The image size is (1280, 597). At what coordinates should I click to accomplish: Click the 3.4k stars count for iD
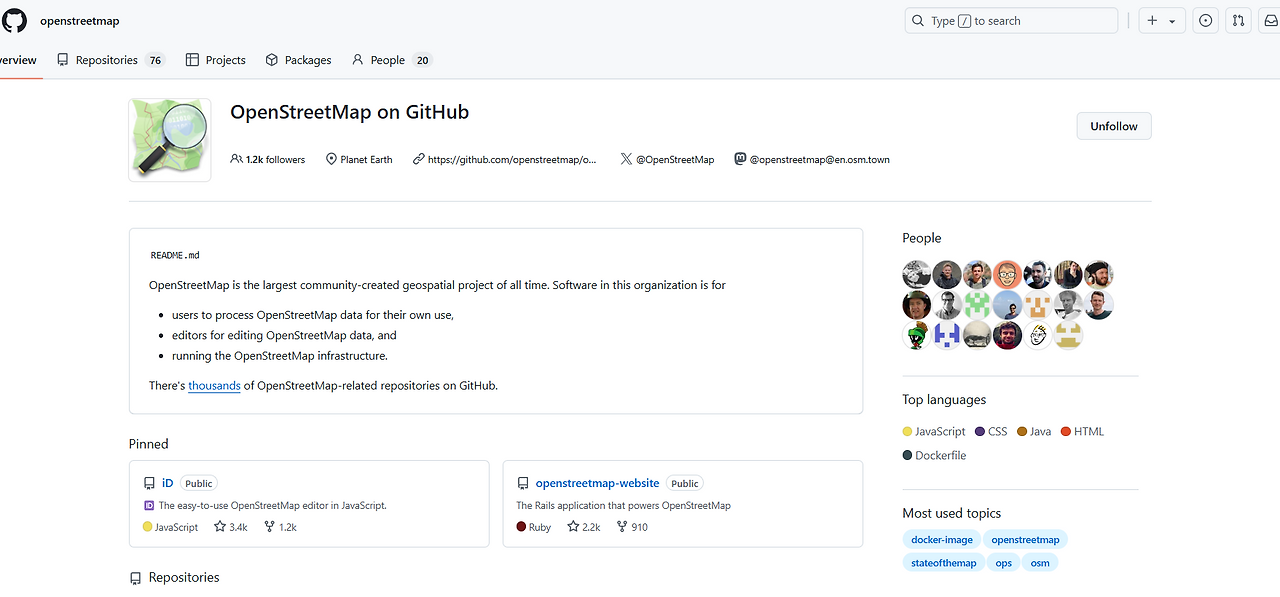pos(231,527)
